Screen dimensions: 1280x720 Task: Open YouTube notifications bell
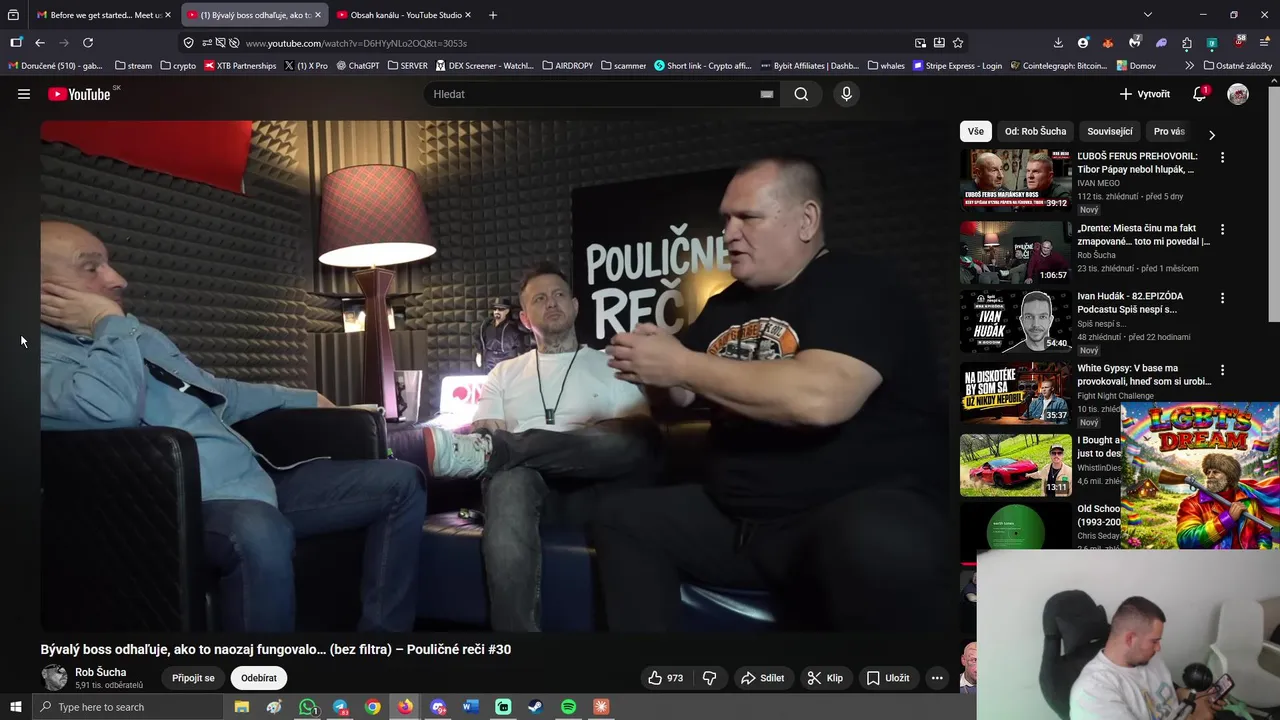(1199, 94)
